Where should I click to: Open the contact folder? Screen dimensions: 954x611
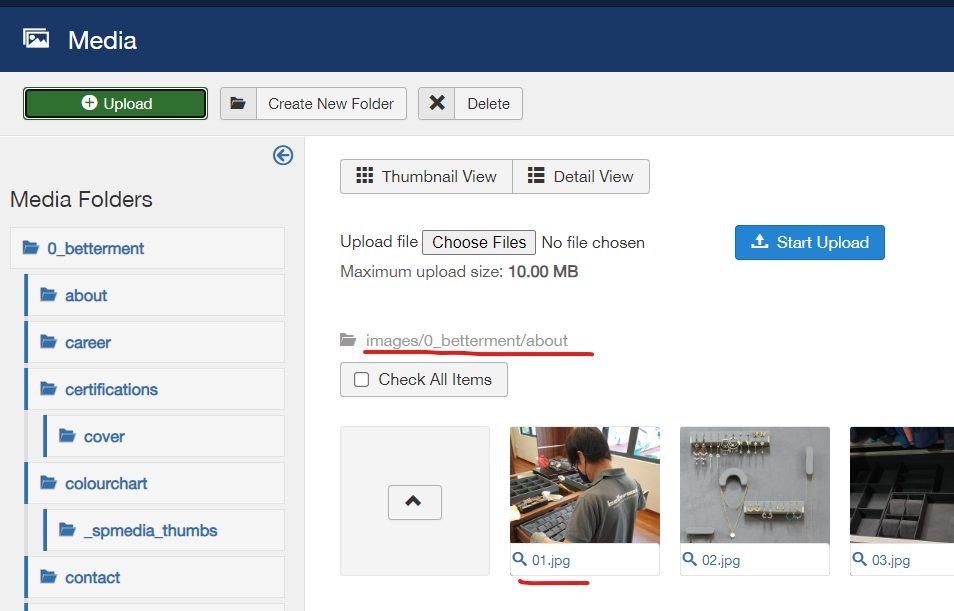pyautogui.click(x=155, y=578)
